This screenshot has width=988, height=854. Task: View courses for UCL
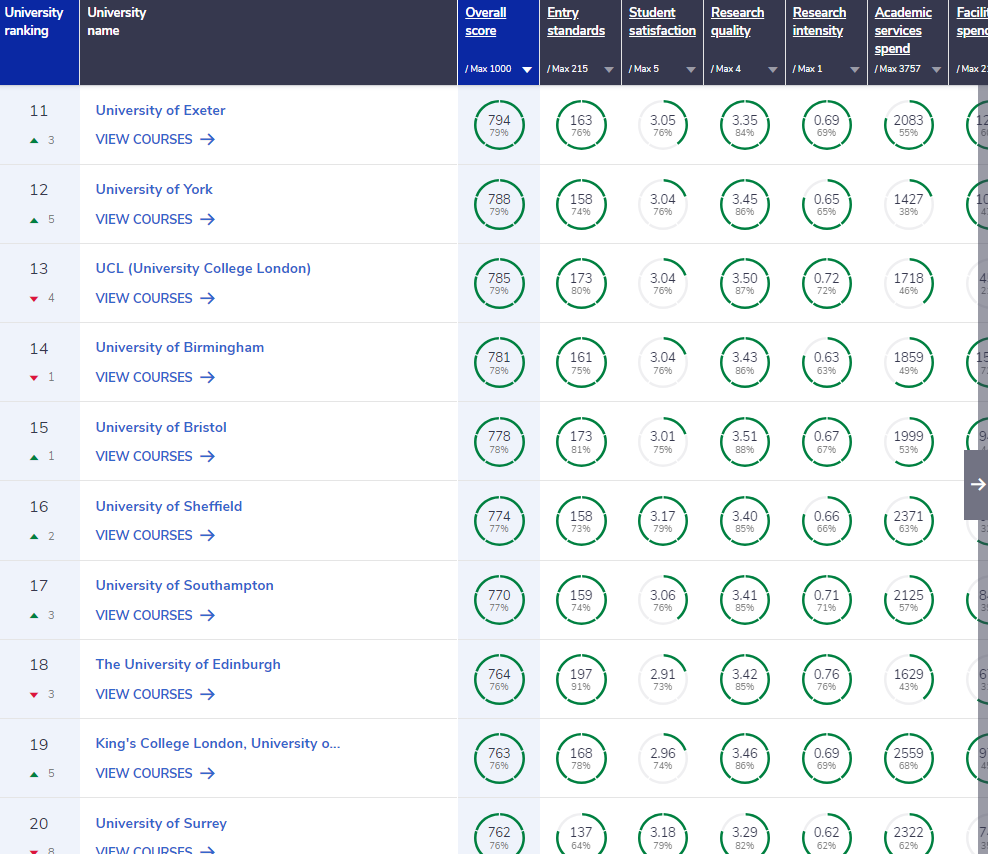point(155,298)
